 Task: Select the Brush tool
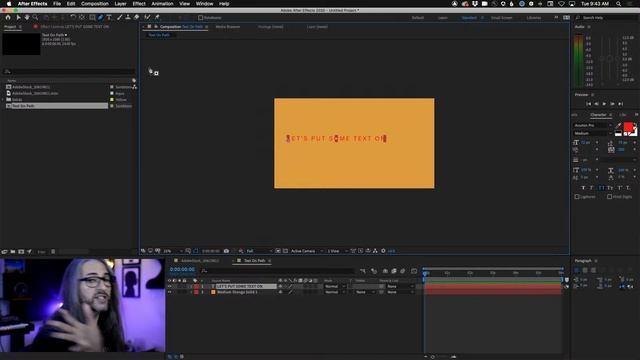(120, 18)
